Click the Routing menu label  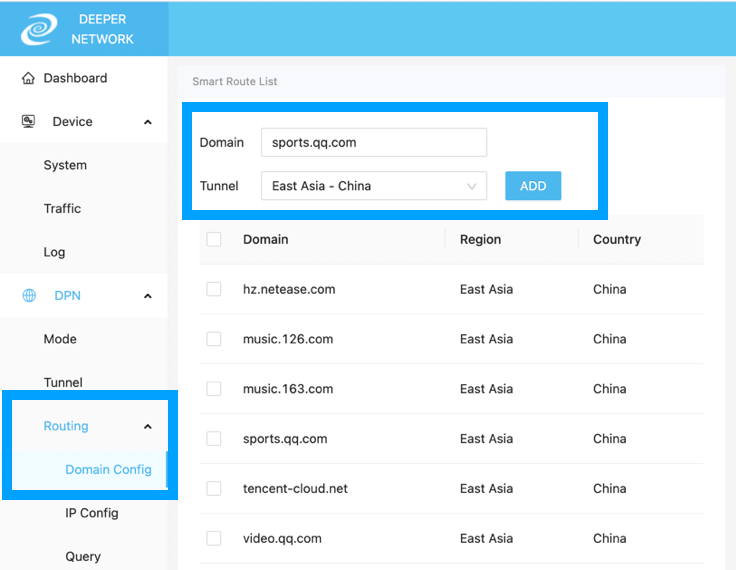point(66,426)
